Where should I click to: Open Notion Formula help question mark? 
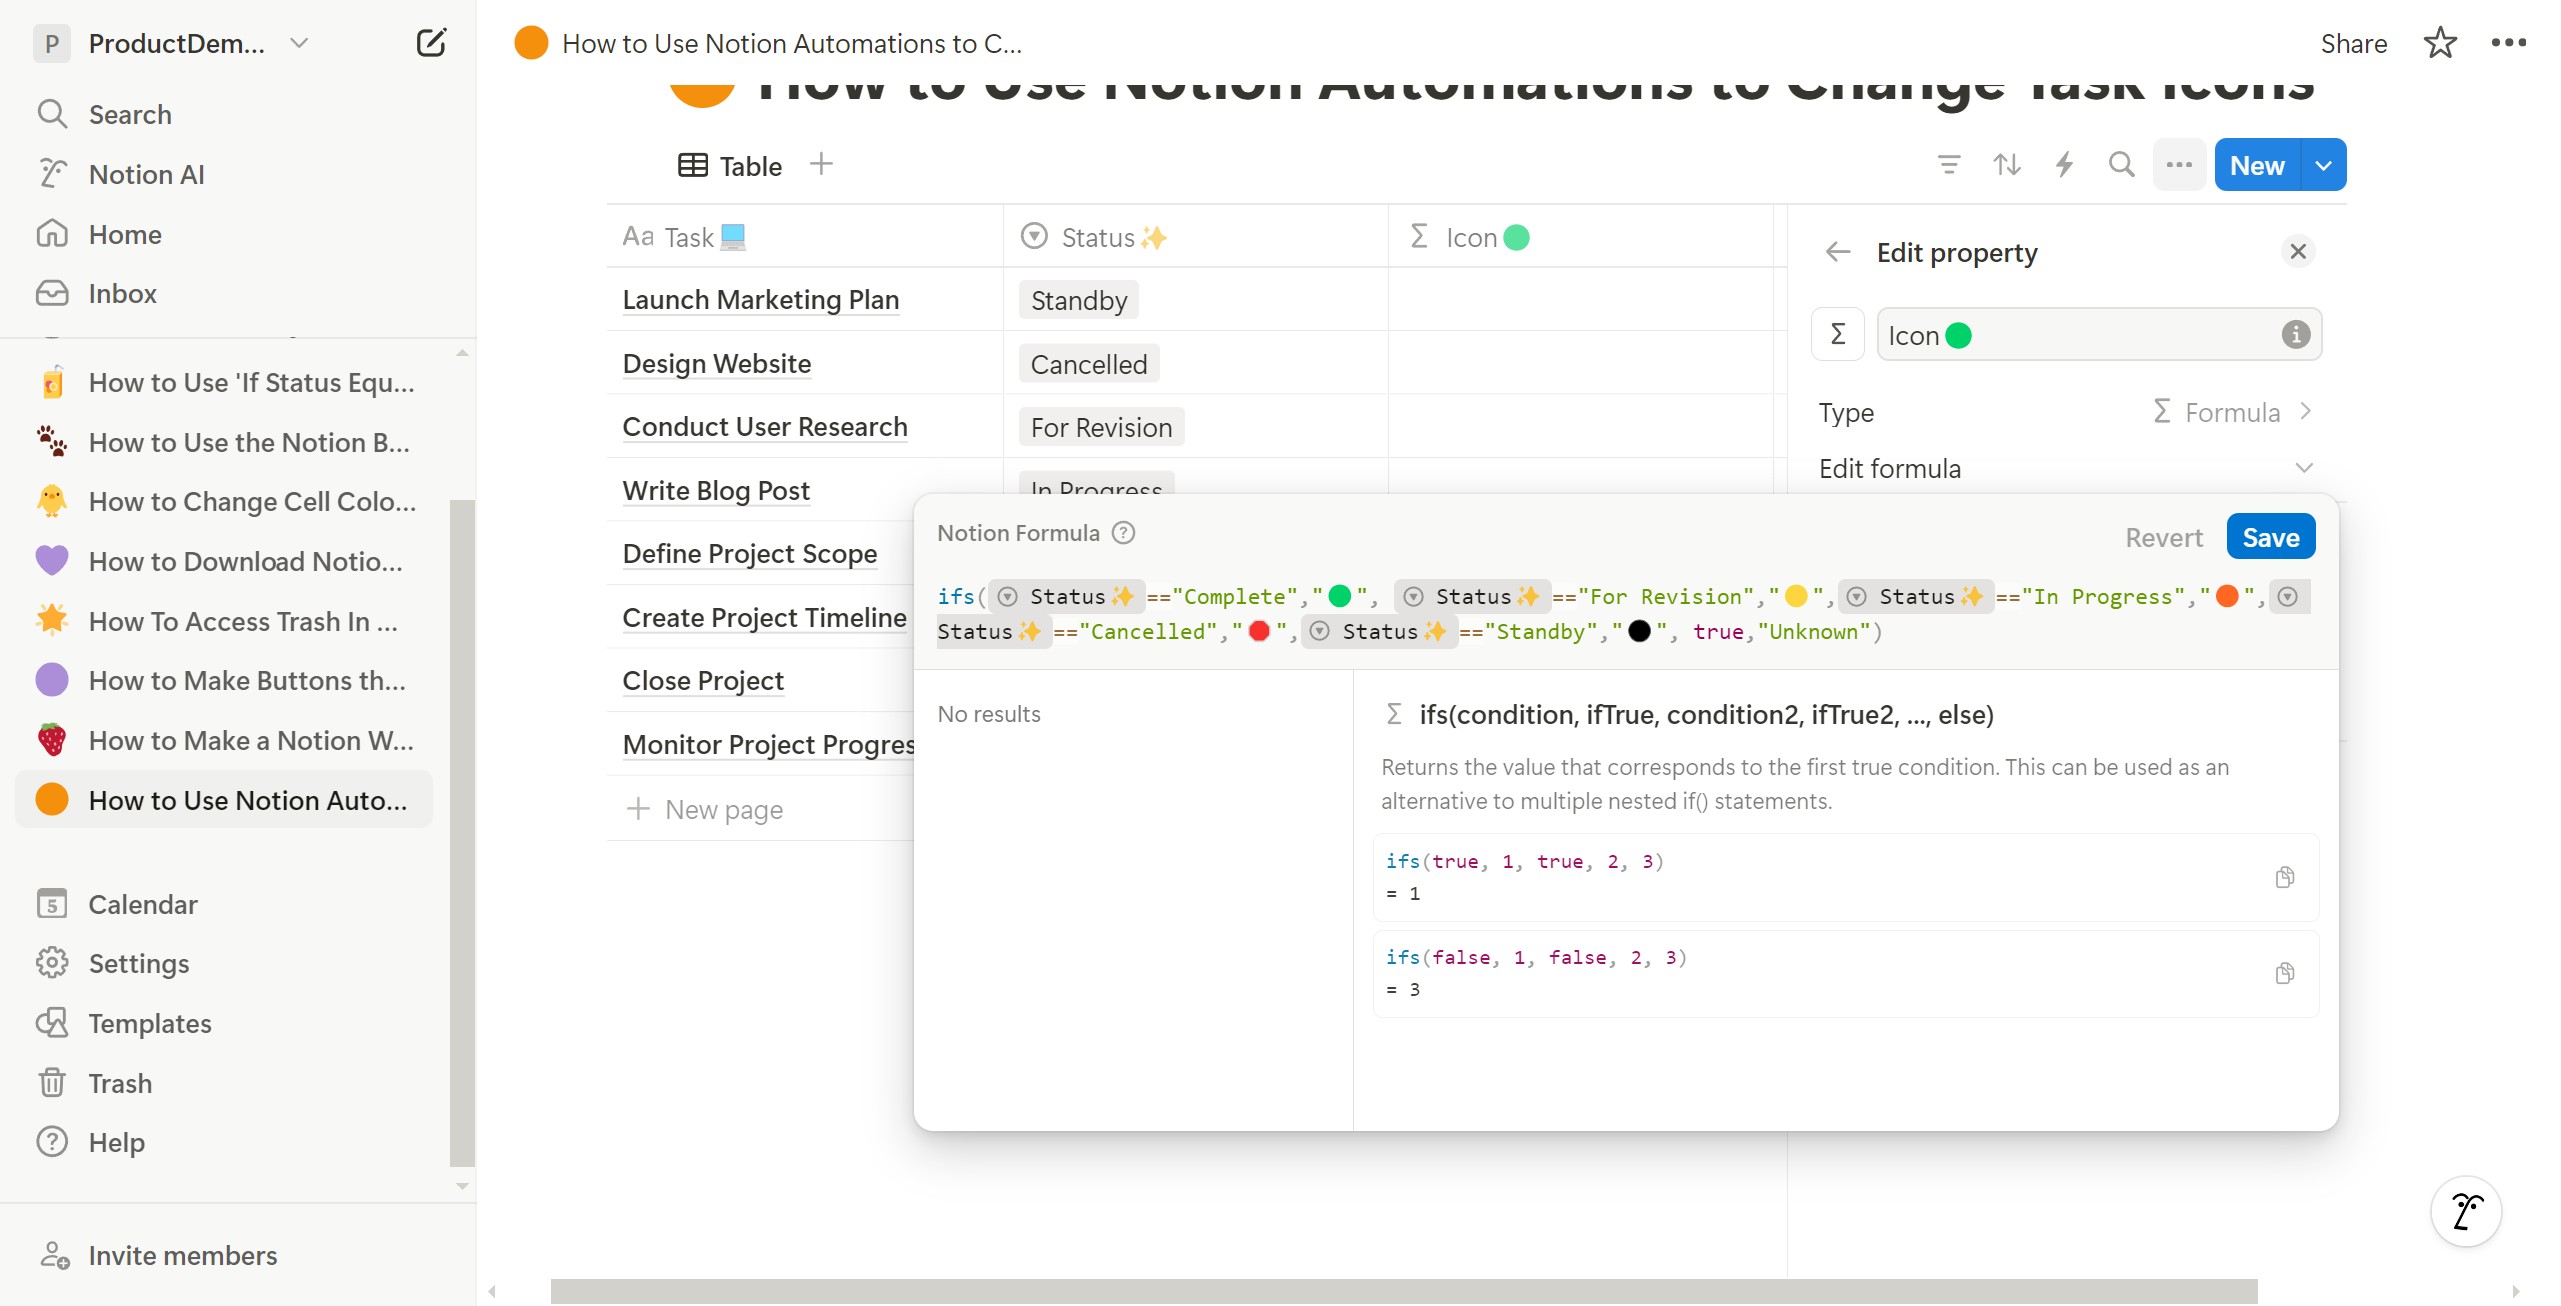click(x=1124, y=533)
